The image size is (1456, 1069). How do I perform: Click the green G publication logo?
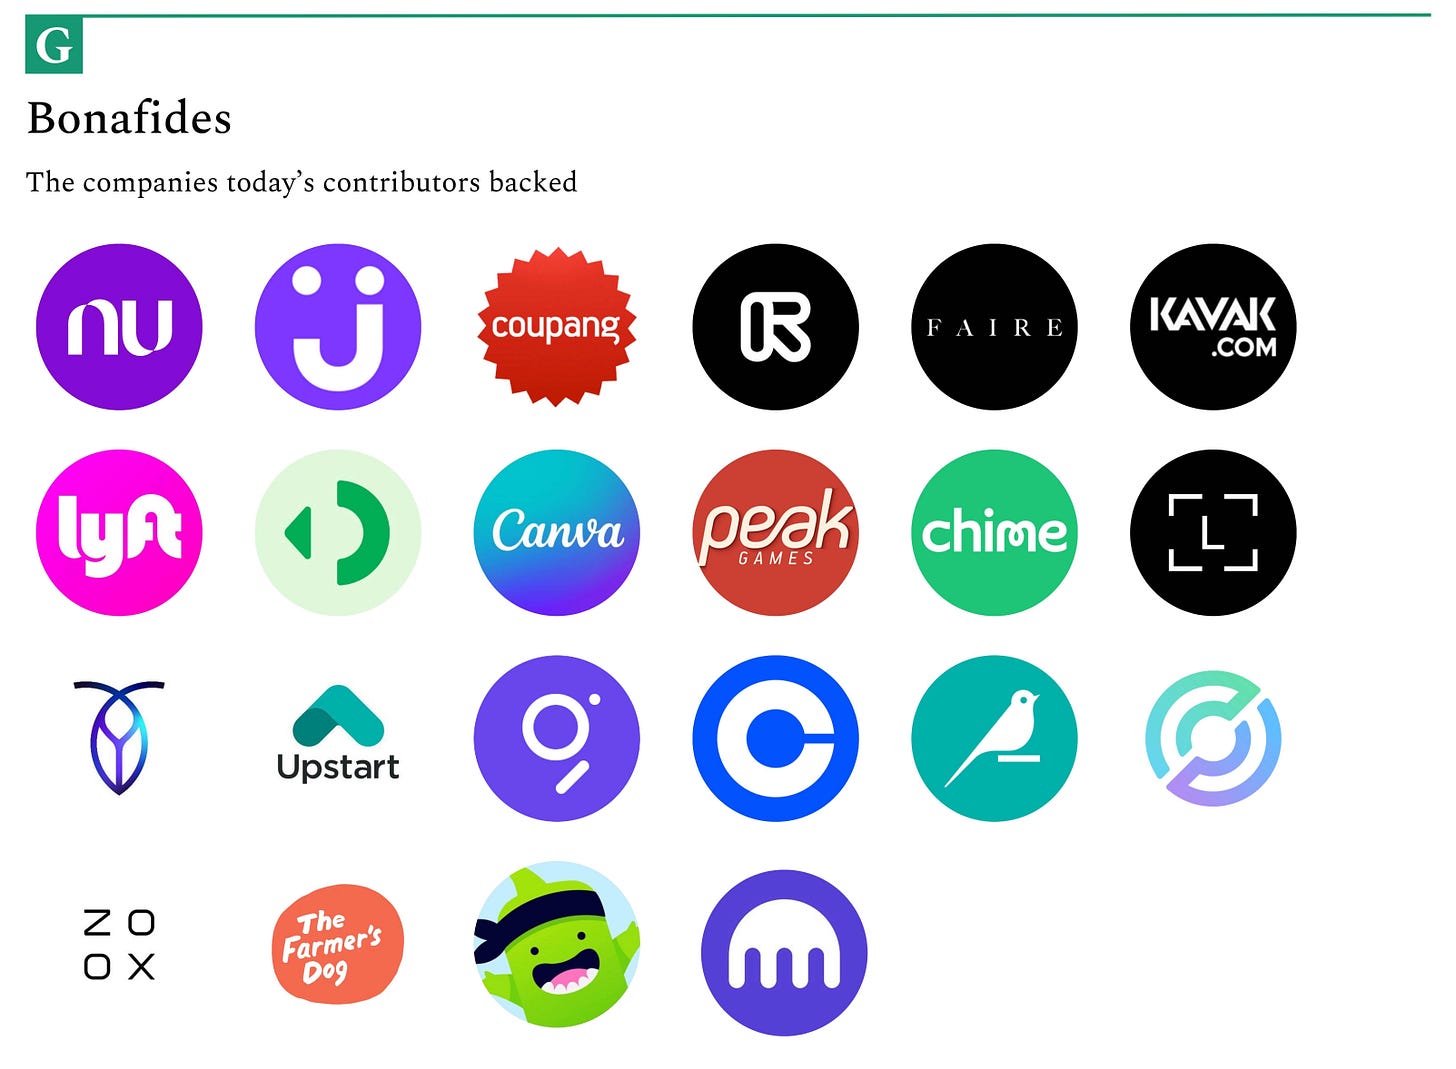click(54, 45)
